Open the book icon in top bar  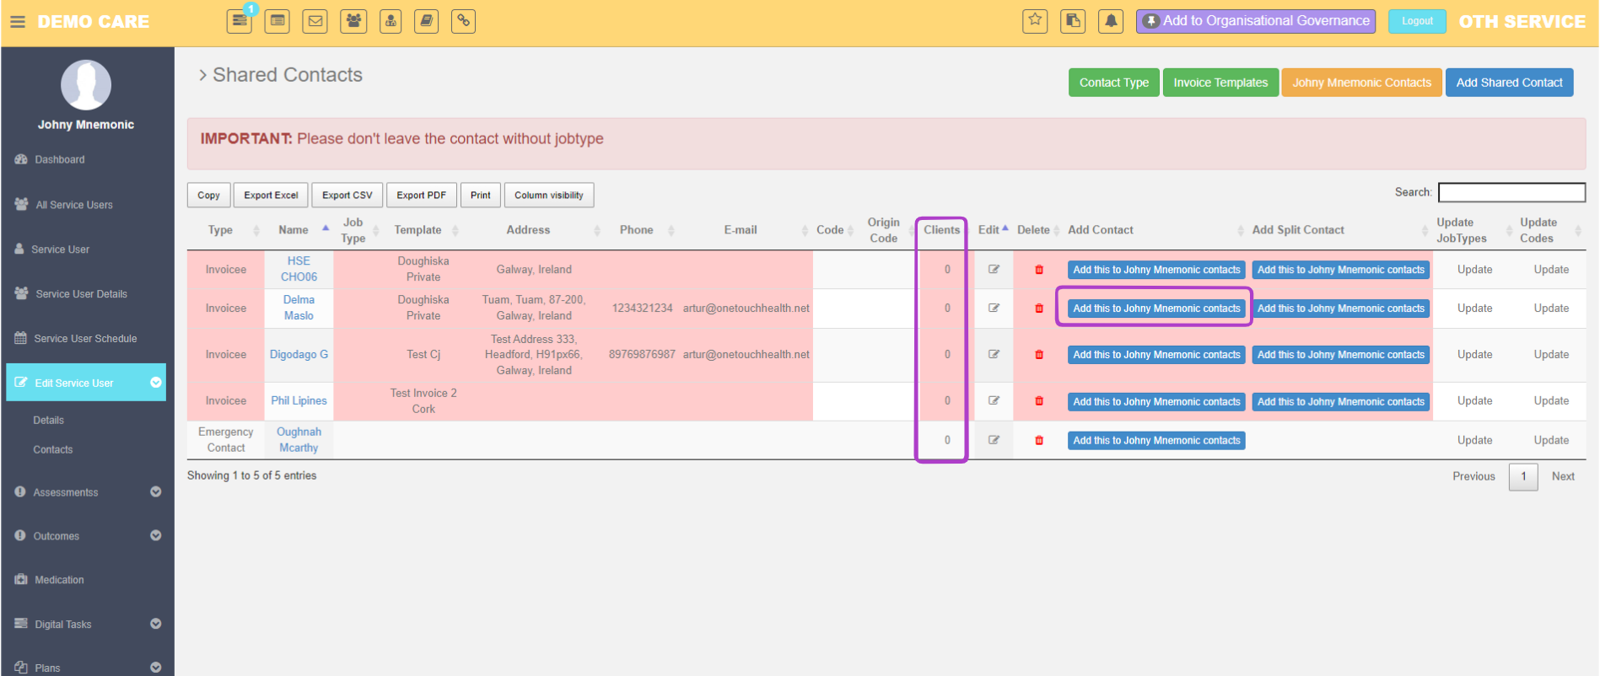click(x=426, y=20)
